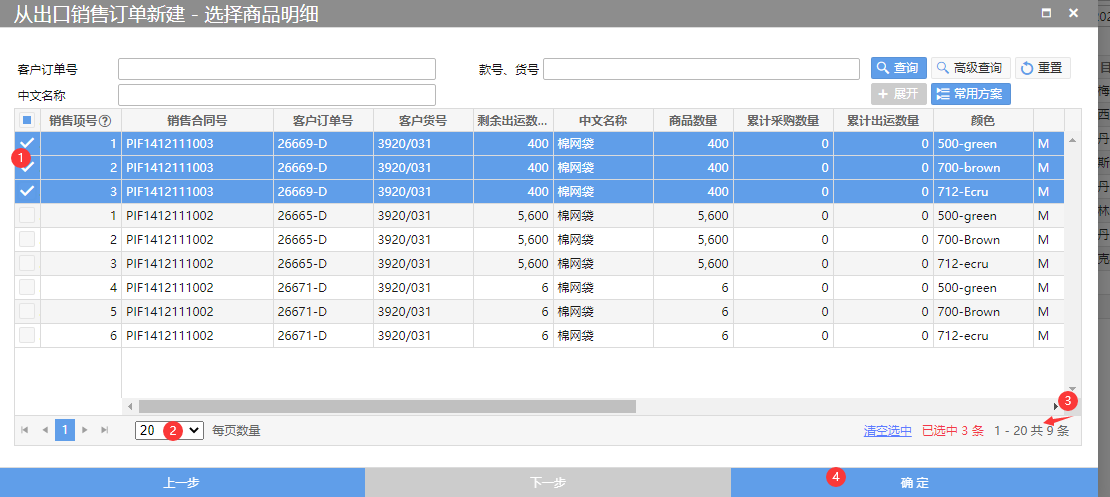1110x497 pixels.
Task: Go to the first page of results
Action: pyautogui.click(x=25, y=430)
